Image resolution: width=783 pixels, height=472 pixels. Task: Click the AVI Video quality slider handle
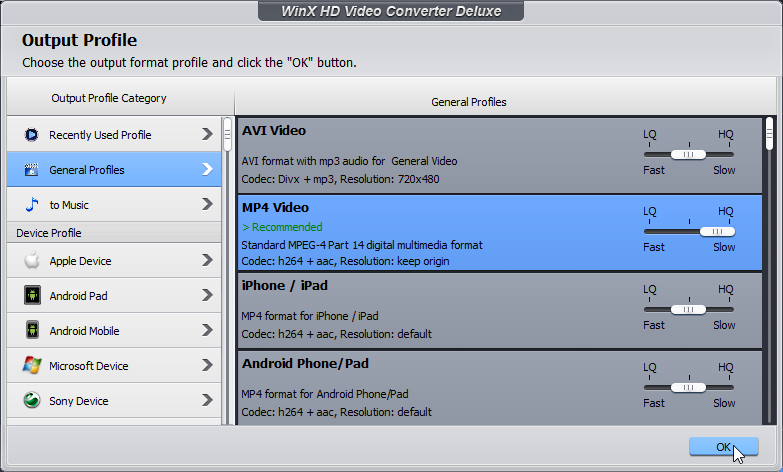tap(688, 154)
